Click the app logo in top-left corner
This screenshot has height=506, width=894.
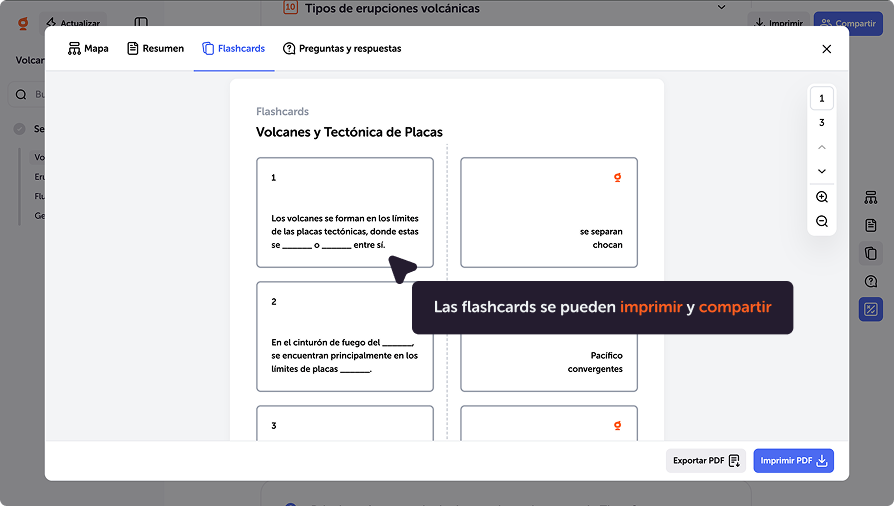(x=23, y=23)
